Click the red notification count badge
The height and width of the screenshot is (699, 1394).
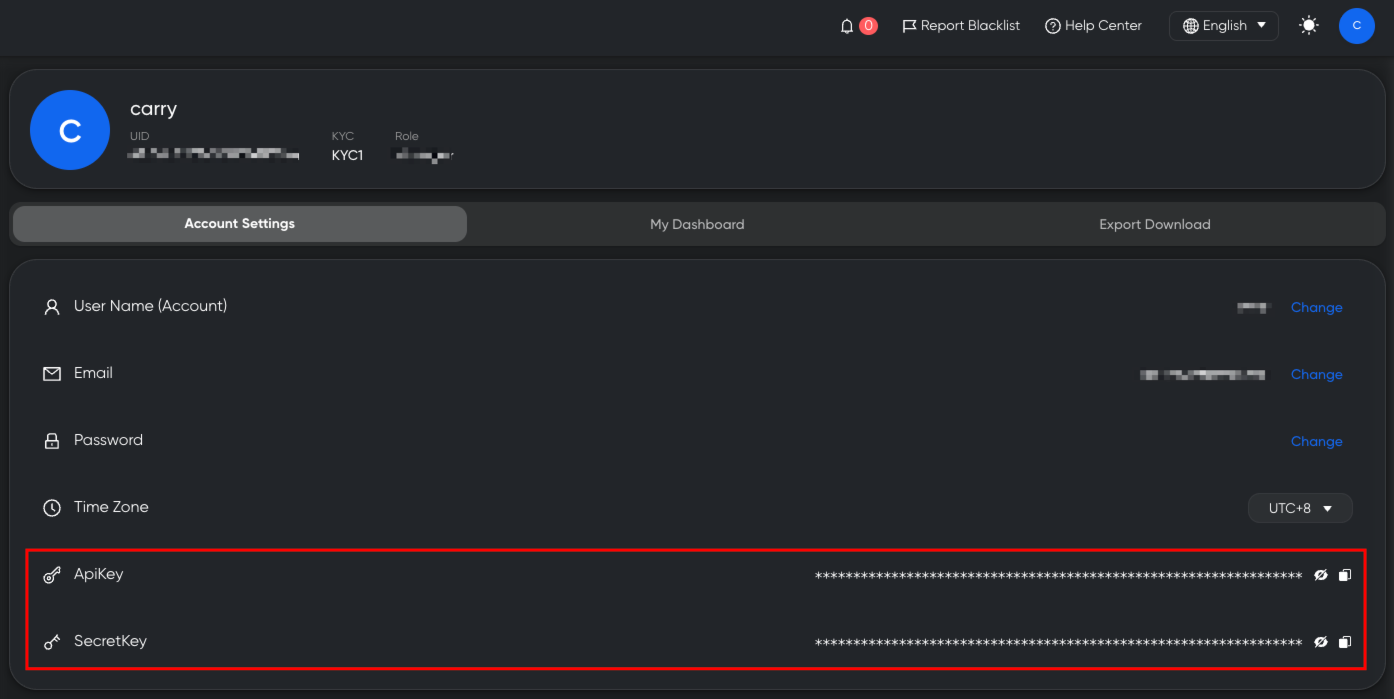(x=868, y=26)
